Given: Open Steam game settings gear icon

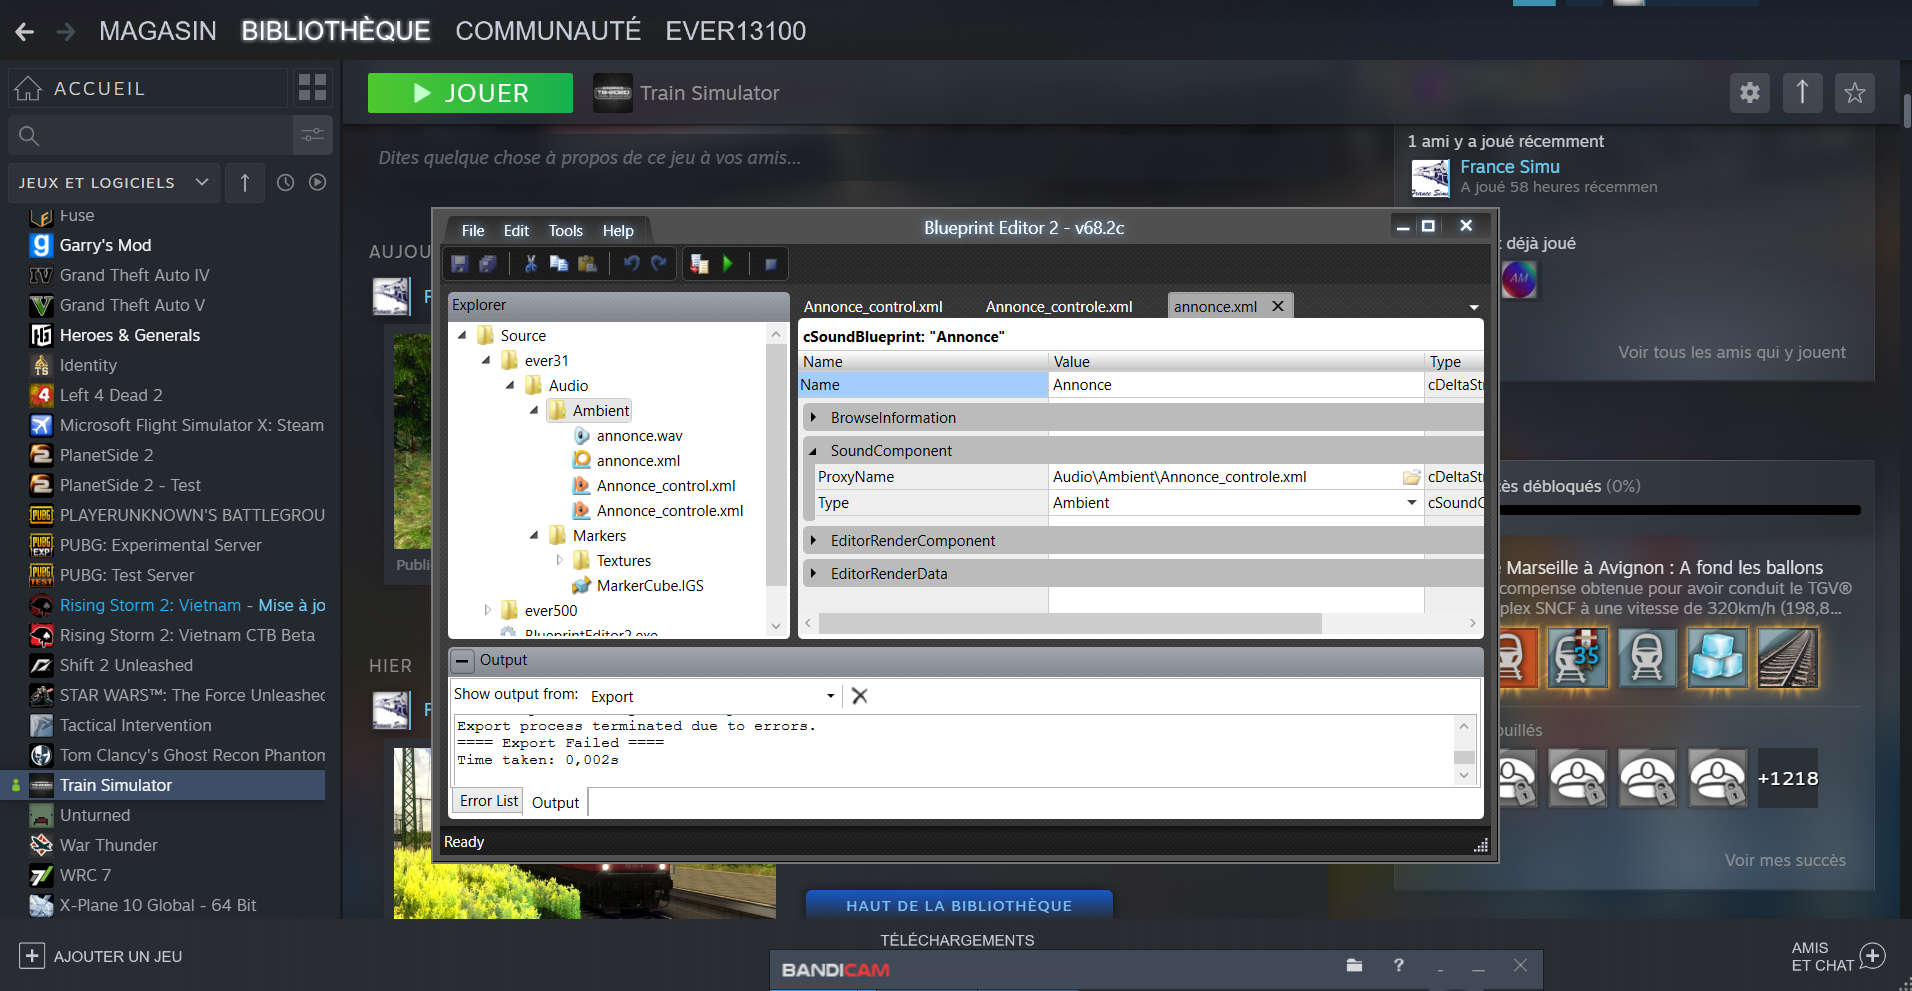Looking at the screenshot, I should click(1750, 93).
